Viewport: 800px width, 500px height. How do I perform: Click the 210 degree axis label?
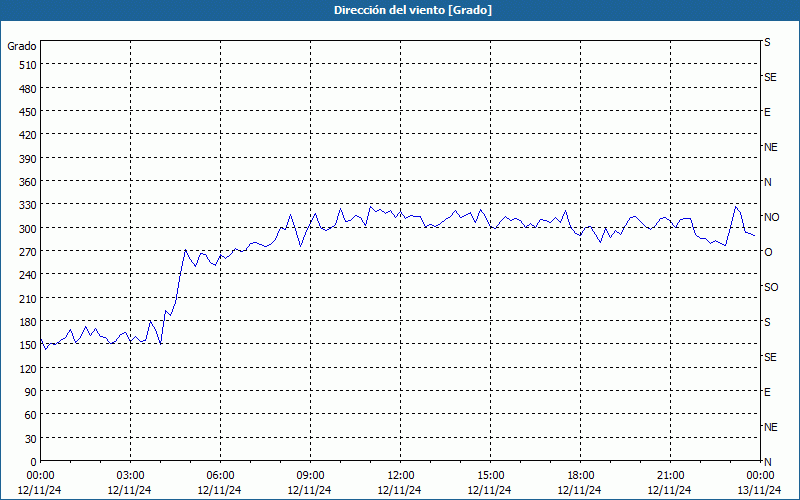pyautogui.click(x=28, y=299)
